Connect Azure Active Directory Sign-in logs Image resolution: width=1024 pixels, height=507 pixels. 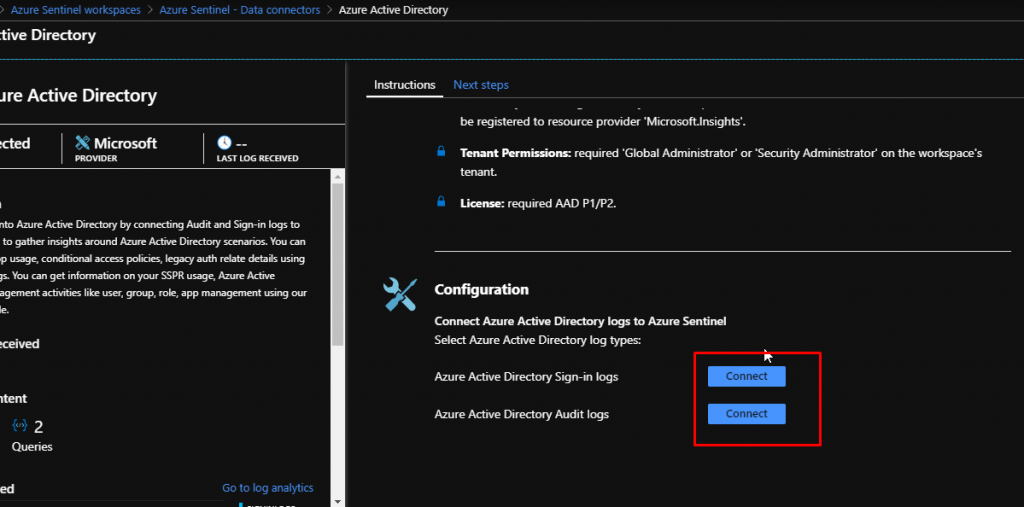746,377
